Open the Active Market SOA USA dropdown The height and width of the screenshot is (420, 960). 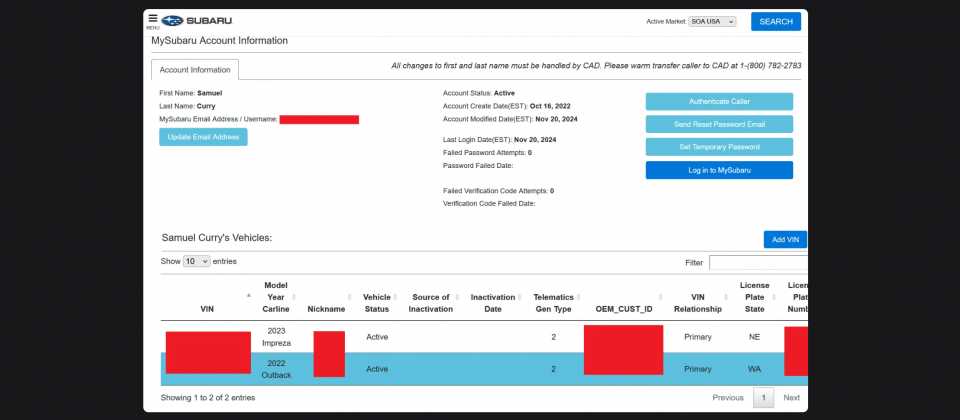[x=712, y=21]
